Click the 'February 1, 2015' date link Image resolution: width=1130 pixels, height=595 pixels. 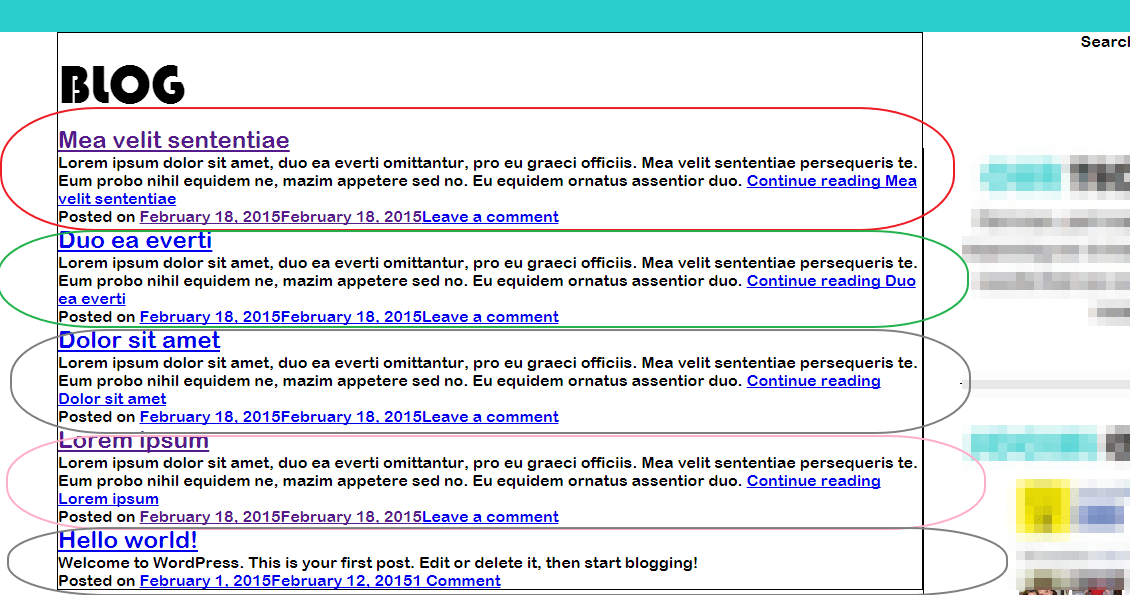point(205,581)
